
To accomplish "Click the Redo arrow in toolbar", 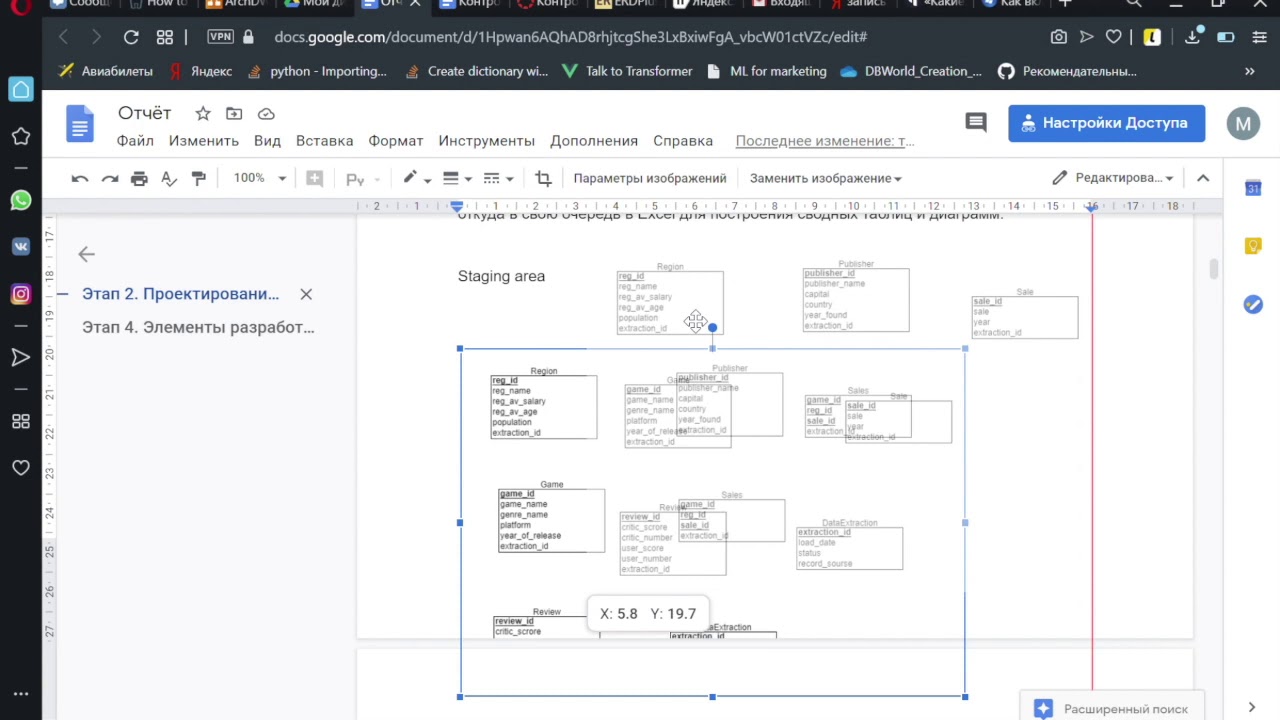I will 110,178.
